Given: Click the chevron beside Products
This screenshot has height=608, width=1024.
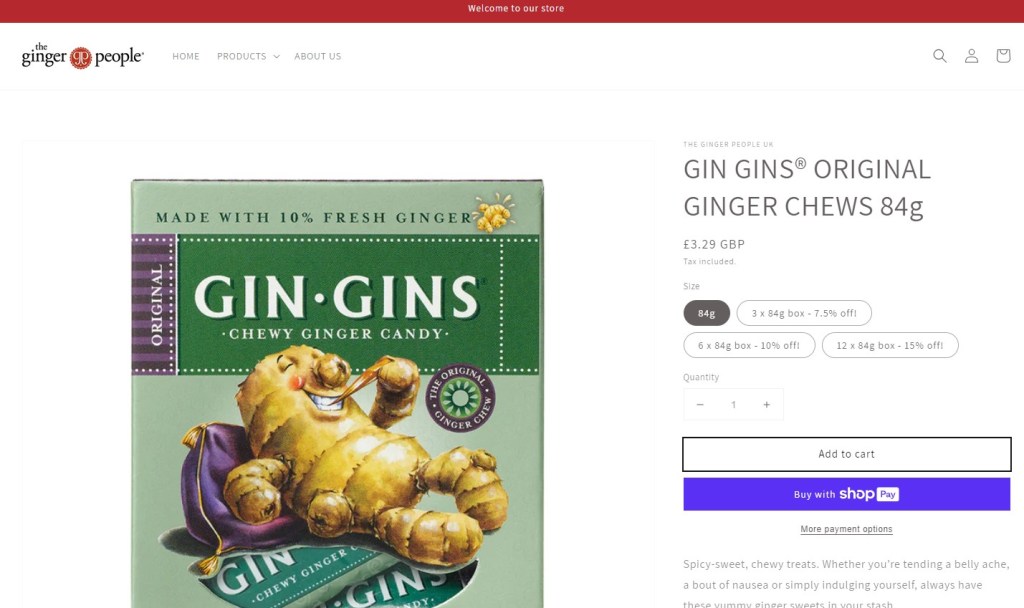Looking at the screenshot, I should [276, 57].
